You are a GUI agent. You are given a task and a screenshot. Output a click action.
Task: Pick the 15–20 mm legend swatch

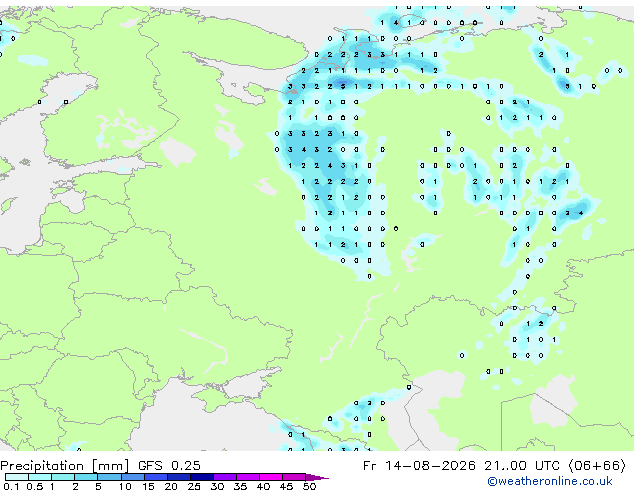[155, 477]
